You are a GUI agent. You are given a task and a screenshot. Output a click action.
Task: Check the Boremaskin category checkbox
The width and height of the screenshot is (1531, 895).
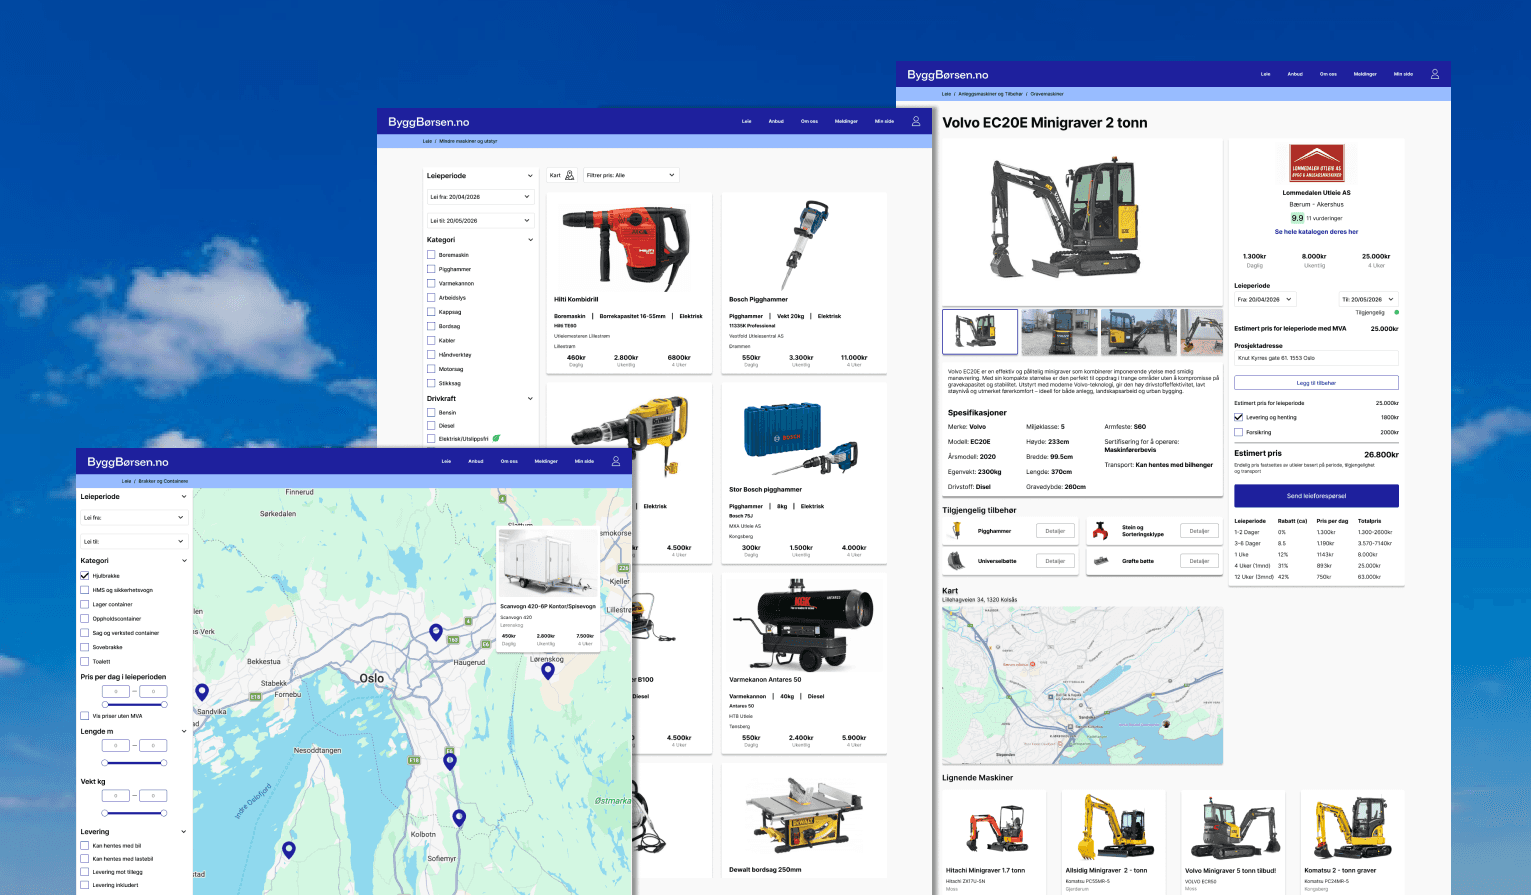431,255
